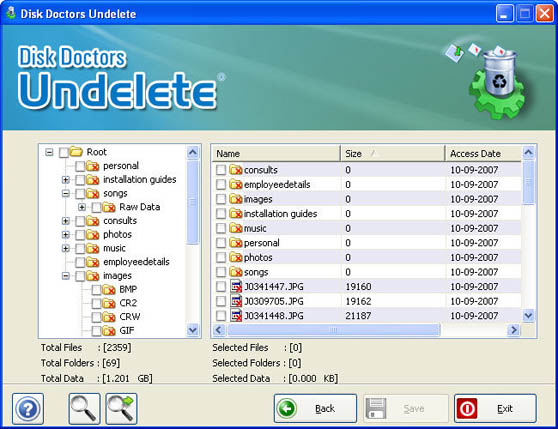Check the Root checkbox in the tree
Viewport: 558px width, 429px height.
pyautogui.click(x=64, y=153)
